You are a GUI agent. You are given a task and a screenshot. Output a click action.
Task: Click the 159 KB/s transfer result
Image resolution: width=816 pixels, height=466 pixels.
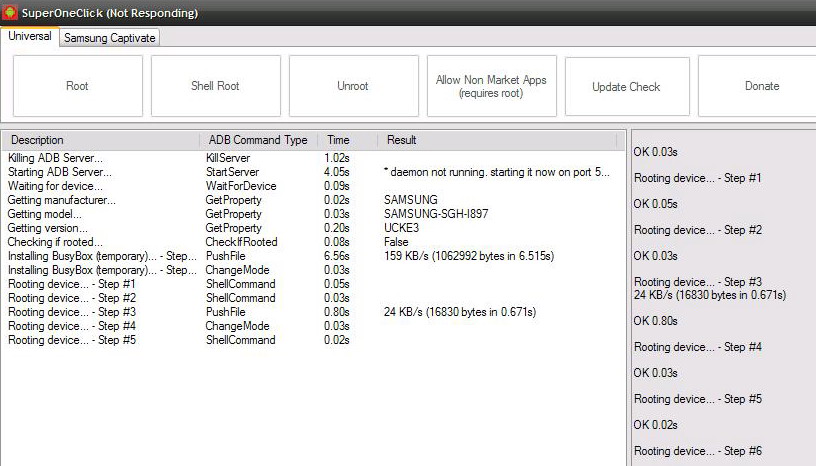[x=469, y=256]
